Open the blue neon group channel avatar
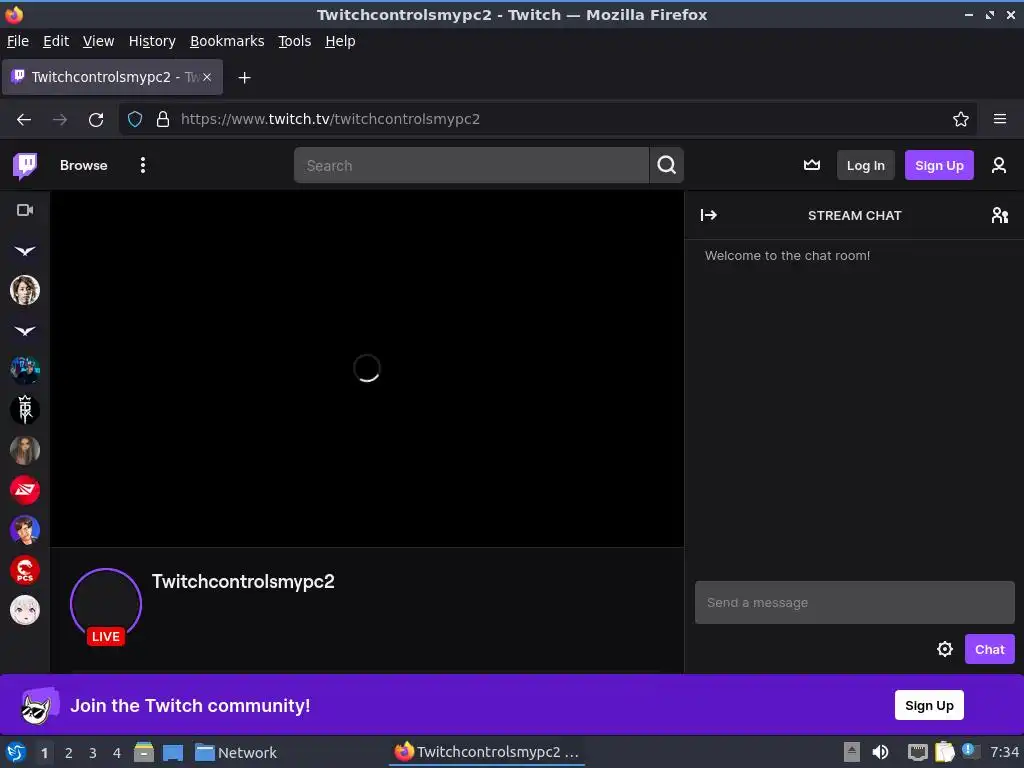 click(25, 370)
